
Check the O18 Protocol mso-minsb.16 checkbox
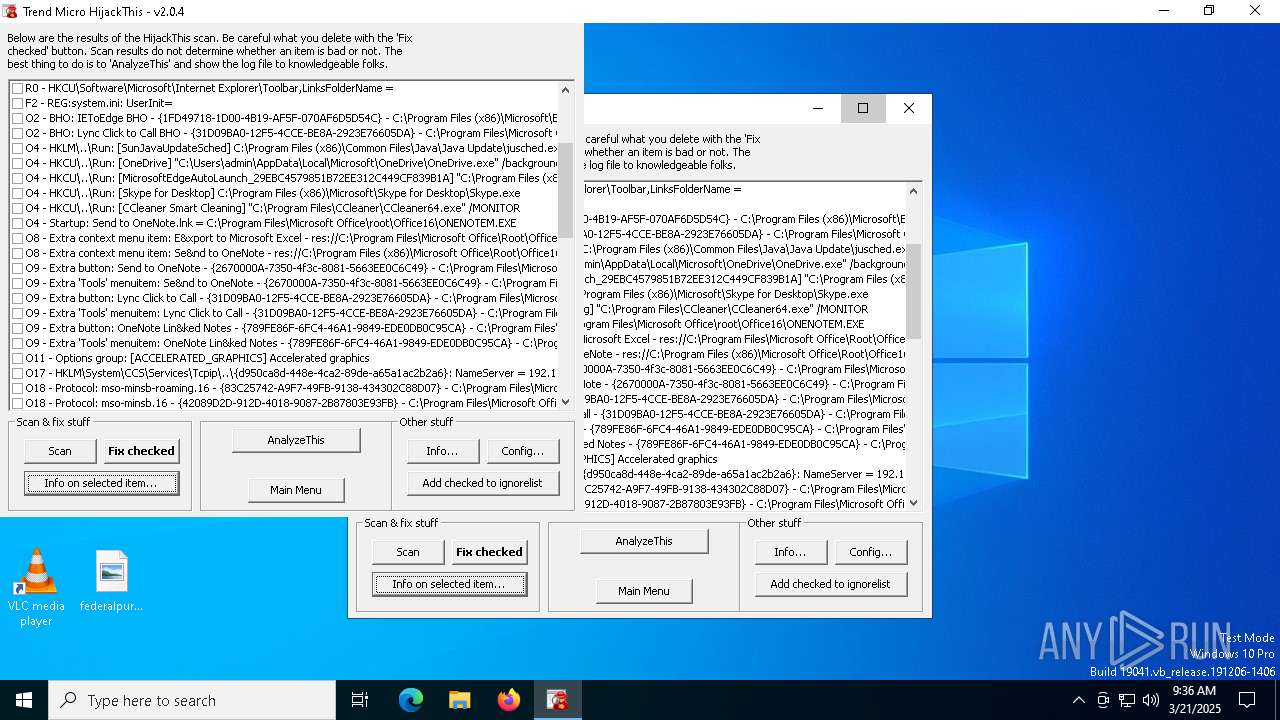click(x=18, y=403)
